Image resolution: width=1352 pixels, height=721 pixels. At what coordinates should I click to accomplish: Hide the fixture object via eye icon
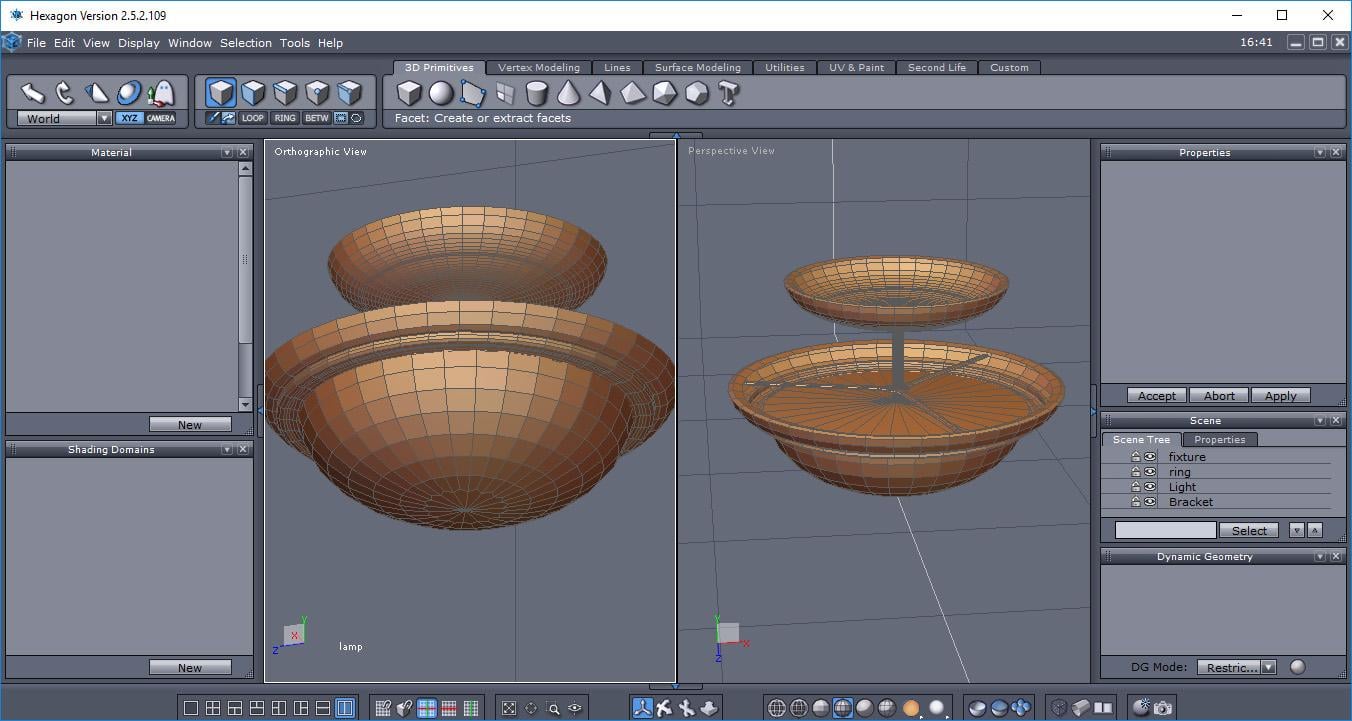(x=1150, y=457)
